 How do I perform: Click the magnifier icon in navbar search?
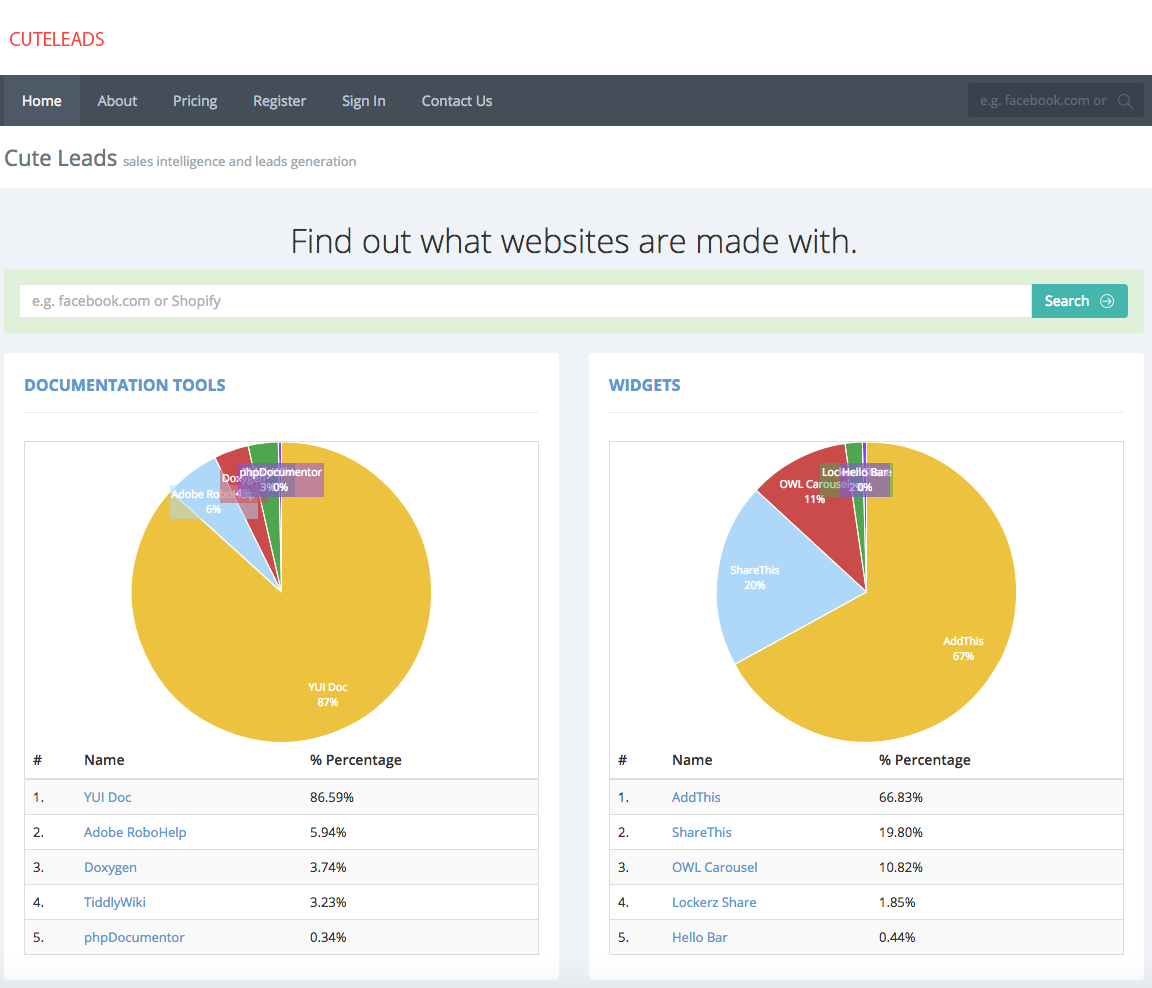click(x=1125, y=101)
